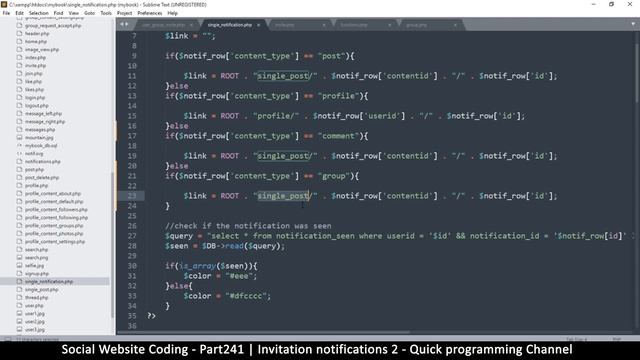Open the File menu
640x360 pixels.
(6, 13)
